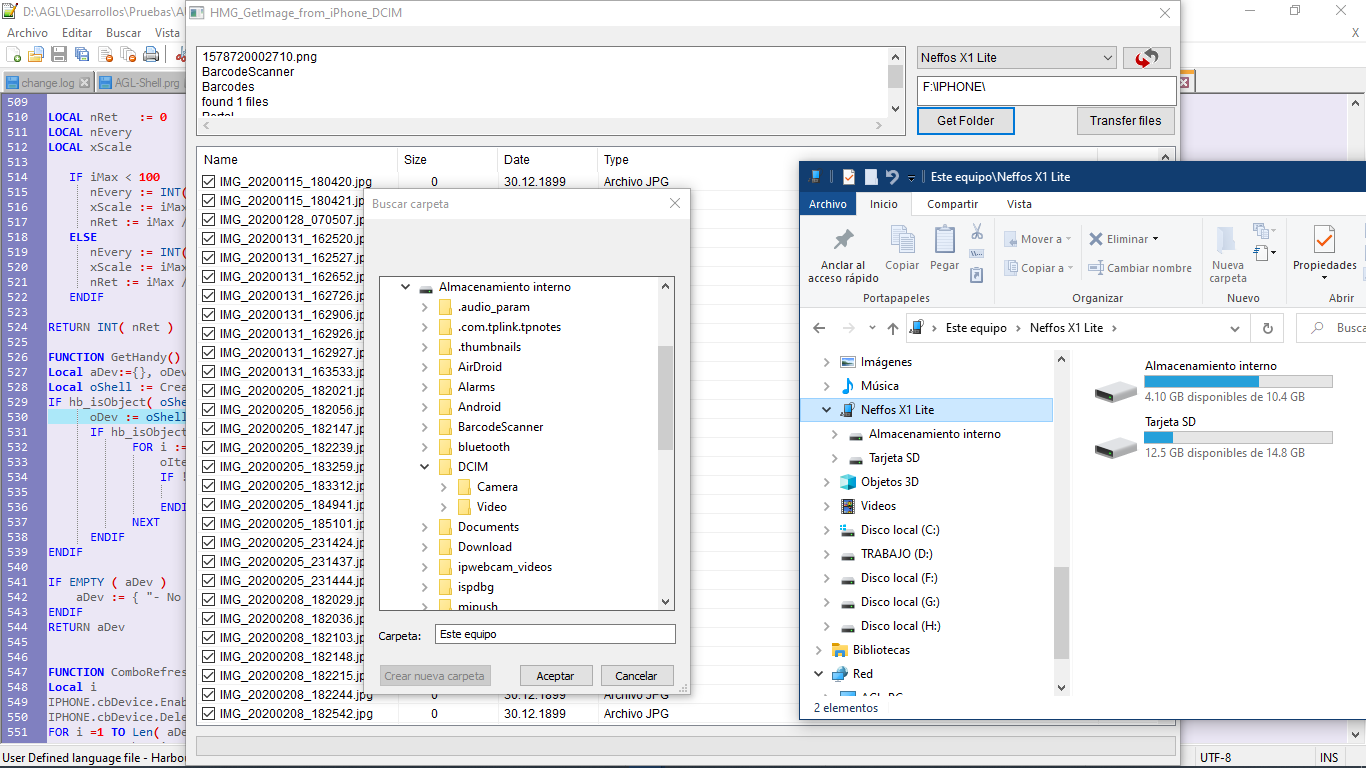Open Archivo tab in Explorer

coord(827,204)
